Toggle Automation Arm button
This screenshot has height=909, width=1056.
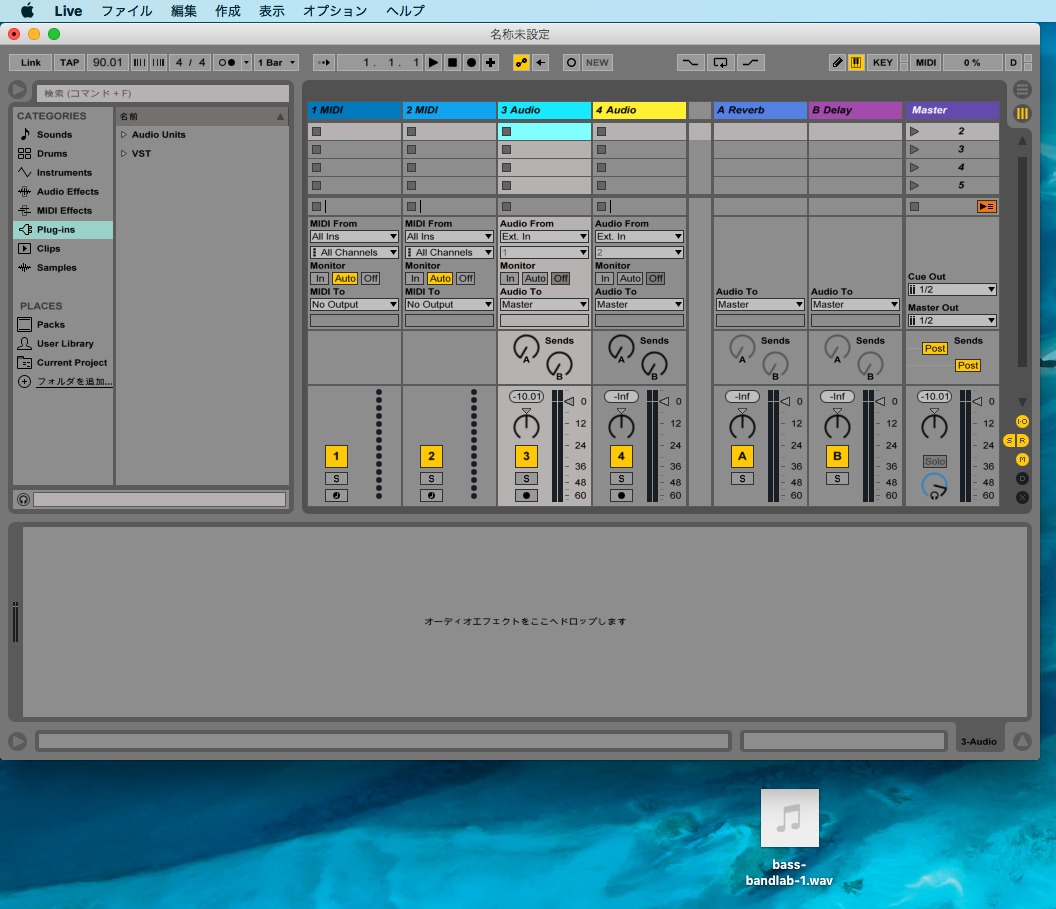click(x=521, y=63)
